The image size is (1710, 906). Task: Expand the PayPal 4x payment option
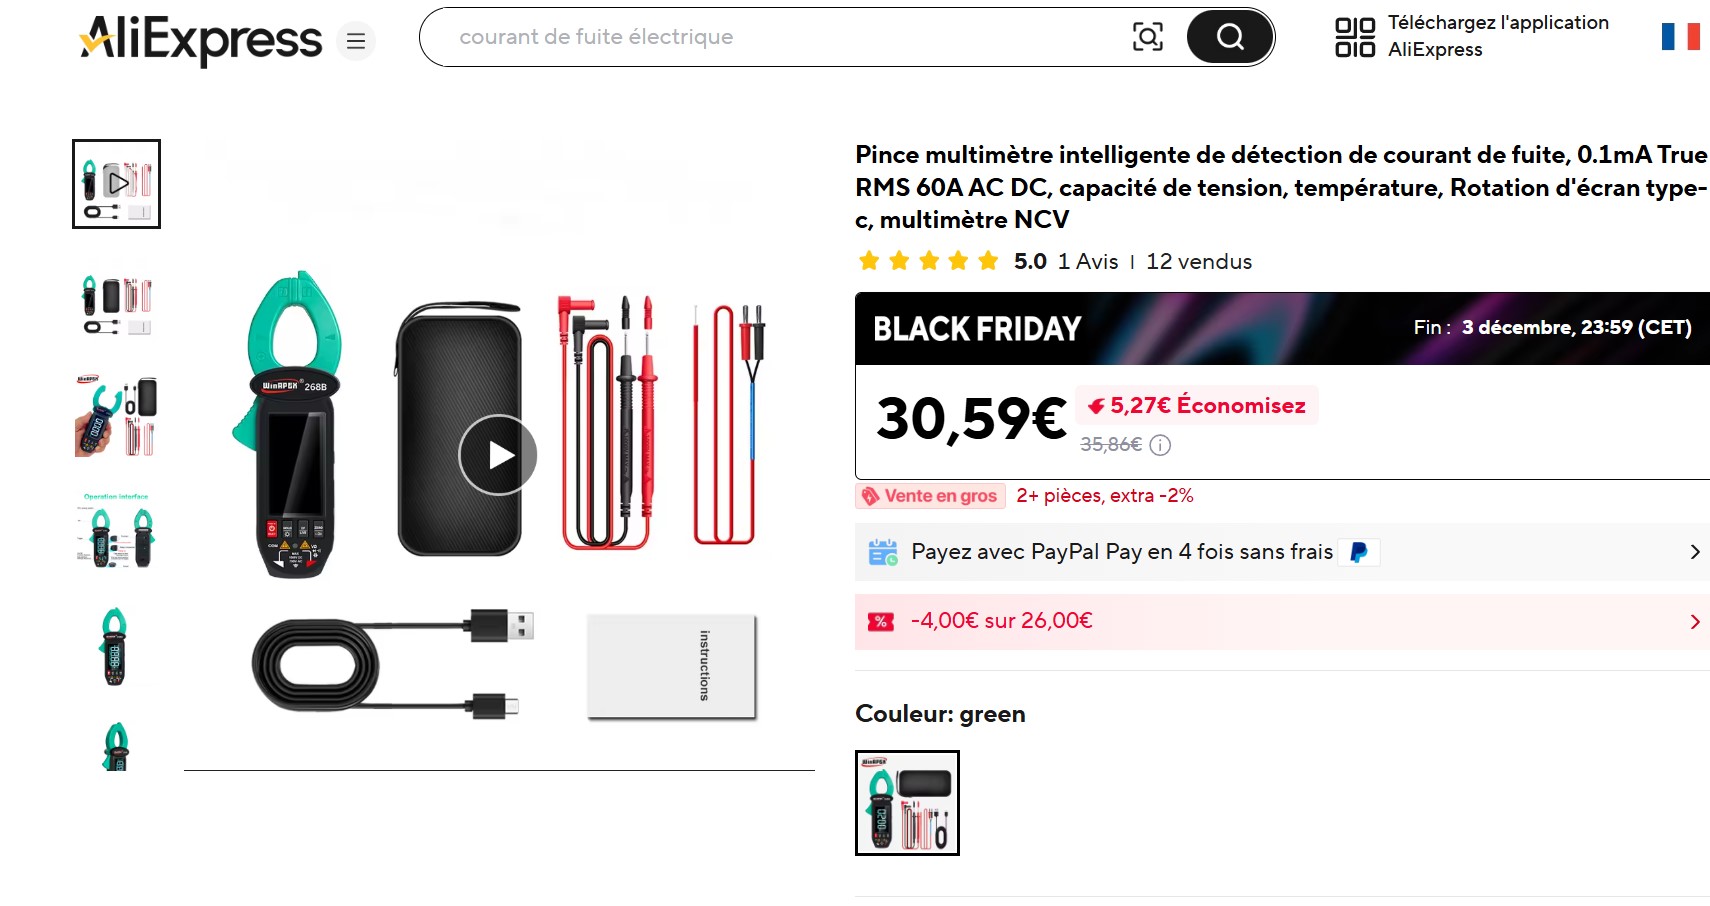1694,552
